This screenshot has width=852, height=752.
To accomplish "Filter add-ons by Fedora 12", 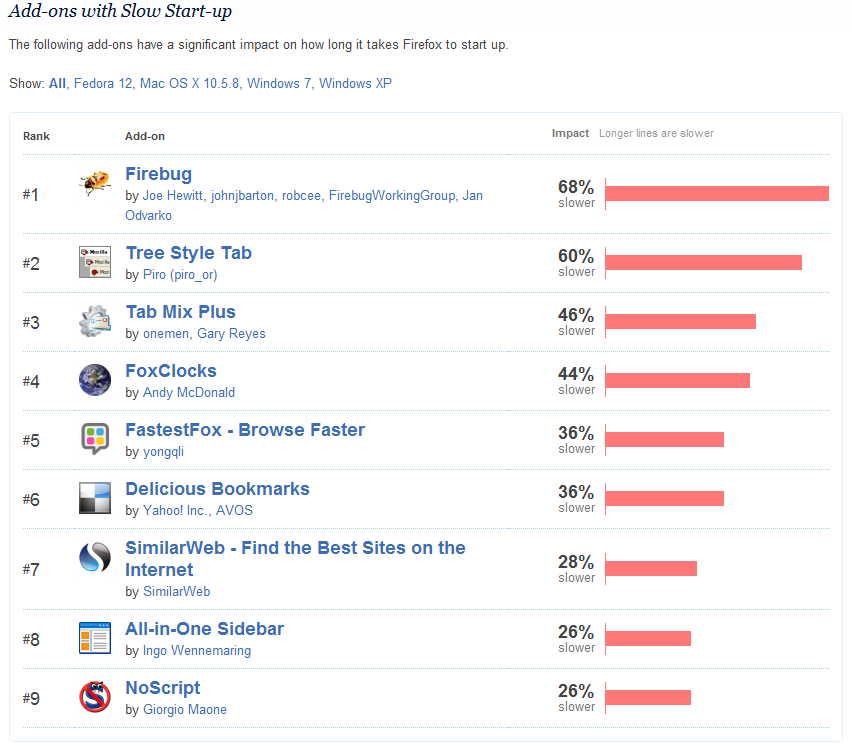I will pyautogui.click(x=103, y=84).
